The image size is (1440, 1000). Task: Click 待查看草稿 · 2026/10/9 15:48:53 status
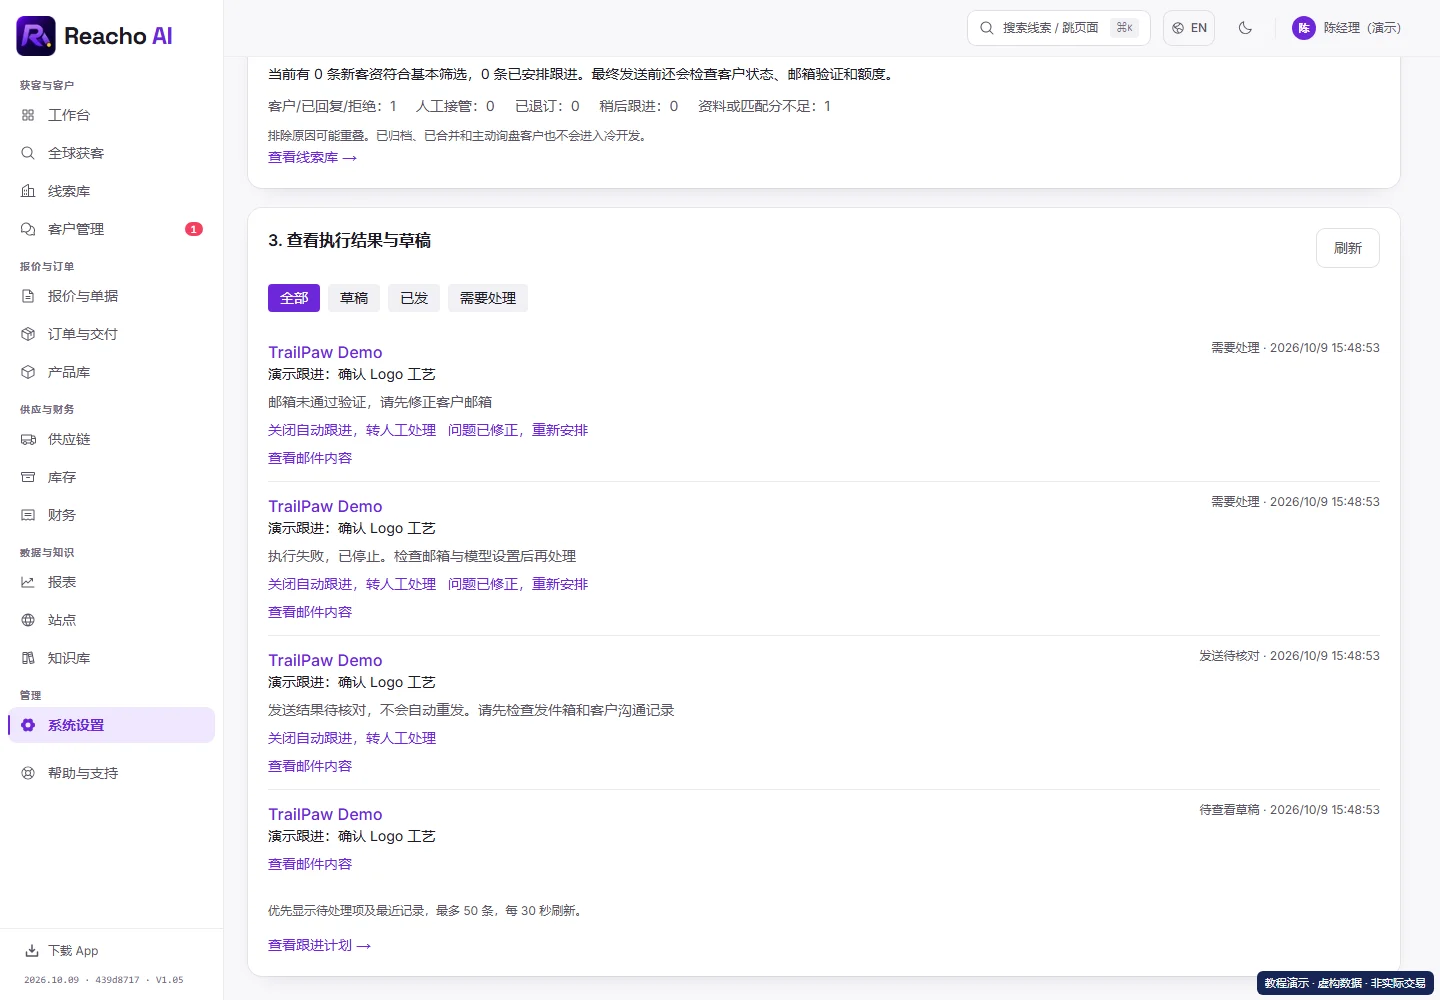coord(1289,810)
